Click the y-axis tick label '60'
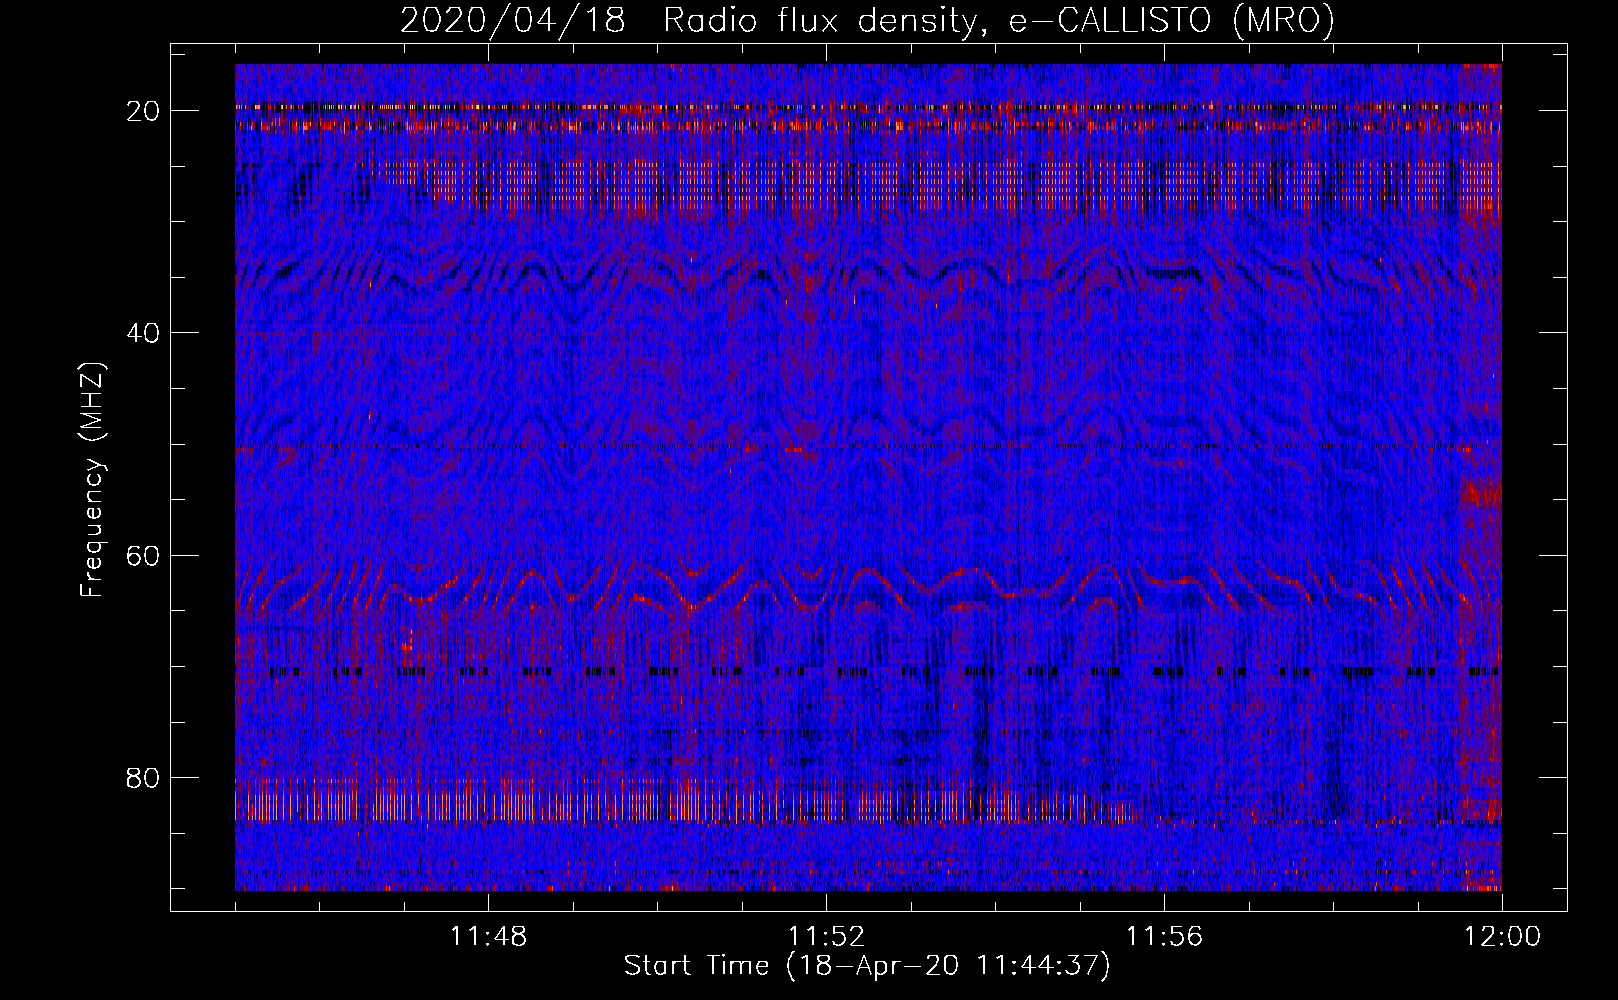The image size is (1618, 1000). click(144, 555)
